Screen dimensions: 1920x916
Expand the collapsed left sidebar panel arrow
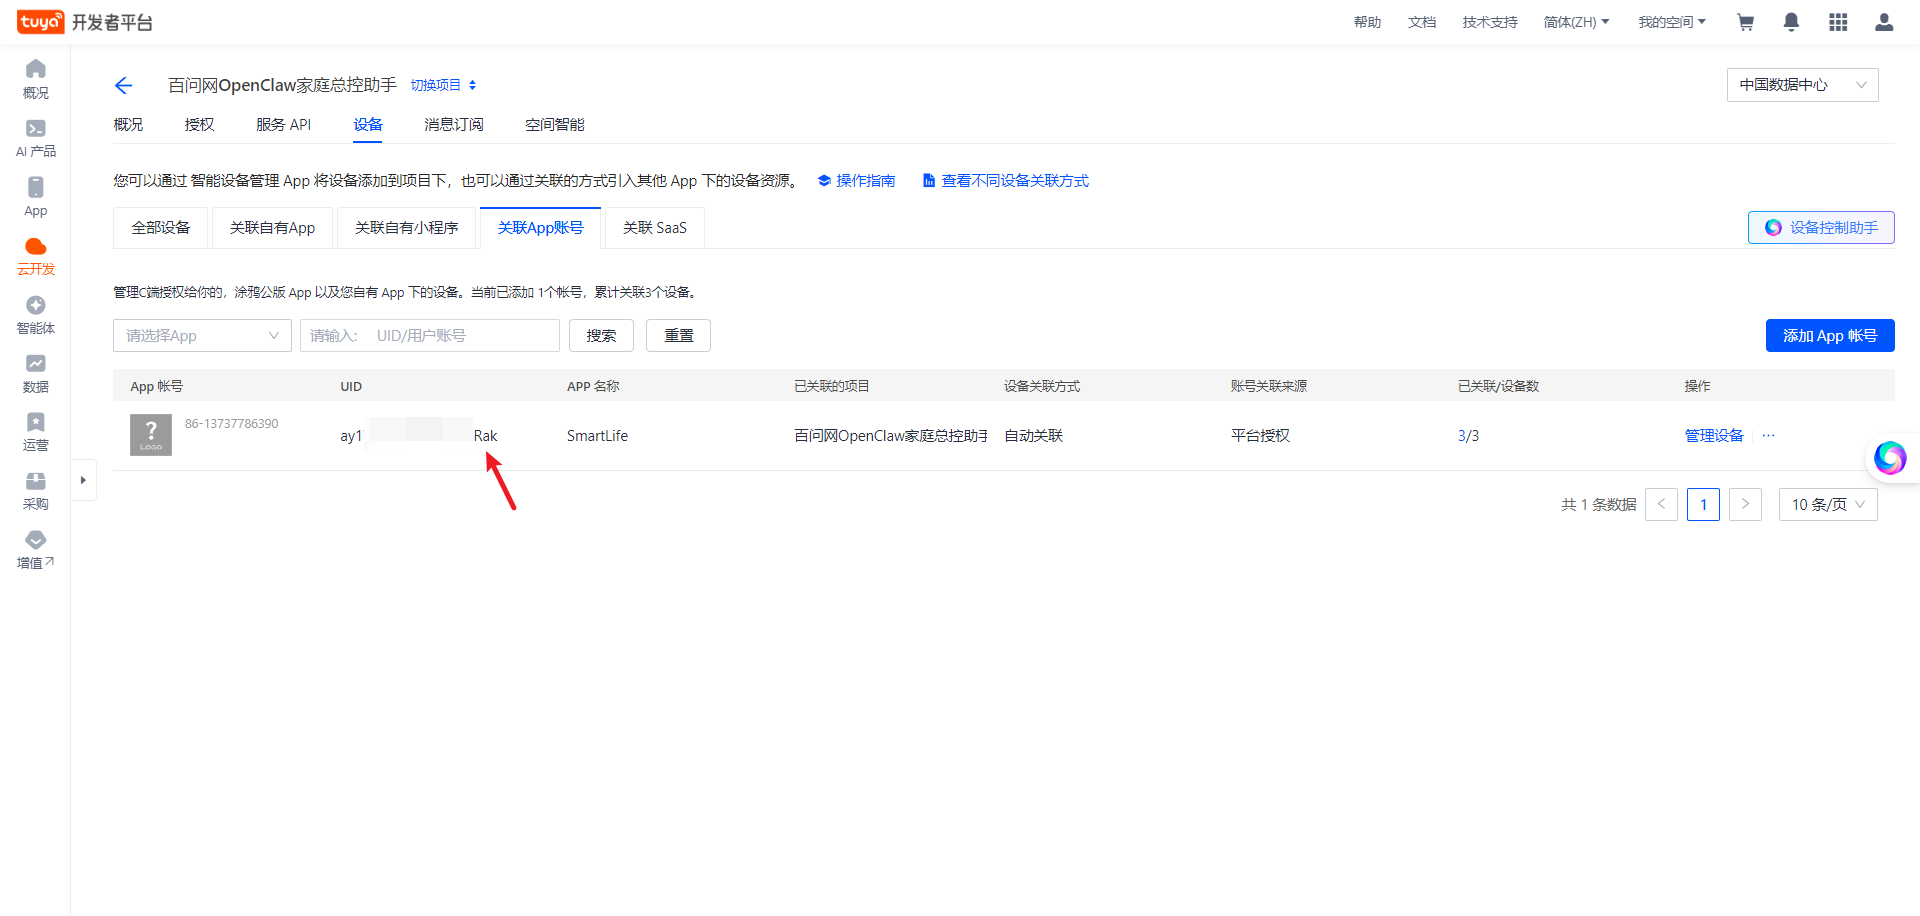point(83,480)
